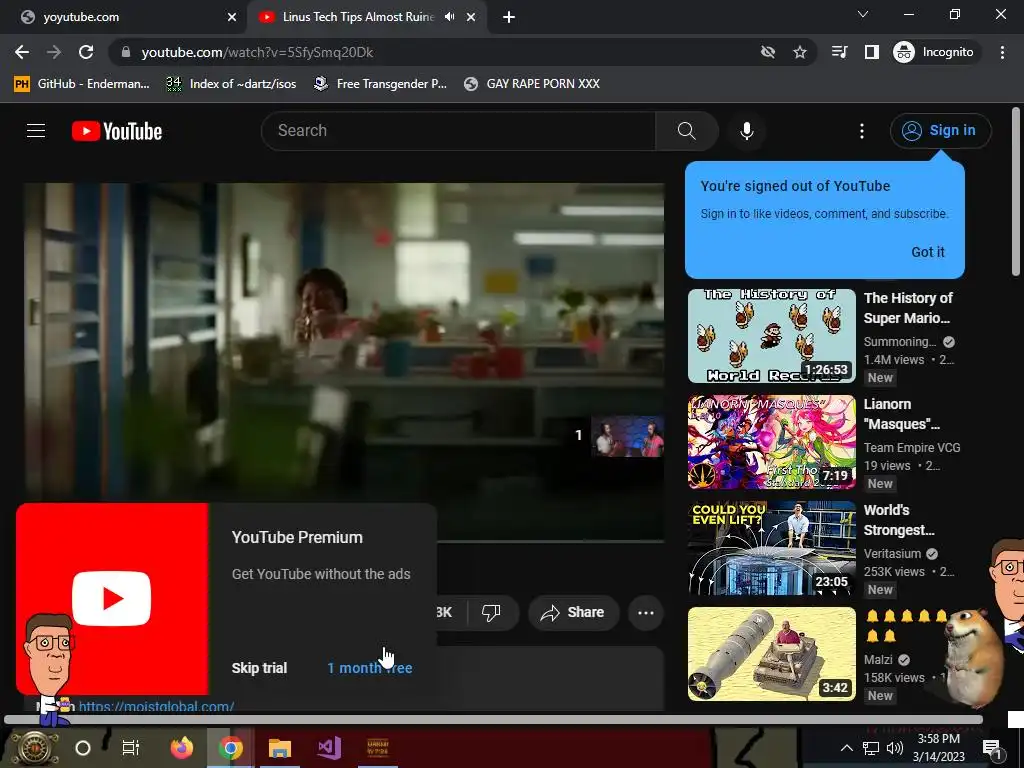Screen dimensions: 1024x768
Task: Show hidden tray icons chevron
Action: [846, 748]
